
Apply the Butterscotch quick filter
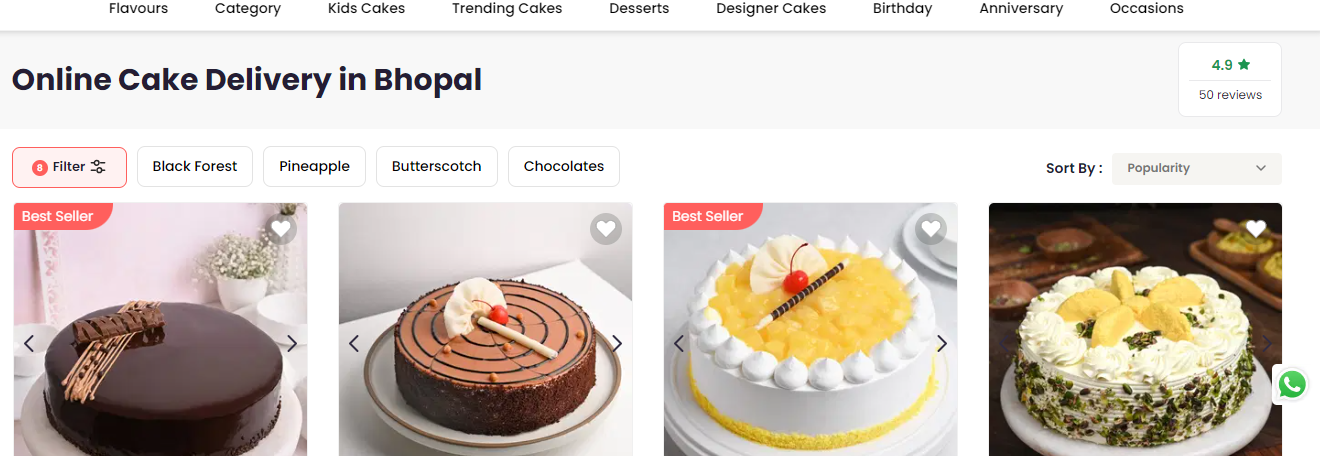click(x=437, y=167)
